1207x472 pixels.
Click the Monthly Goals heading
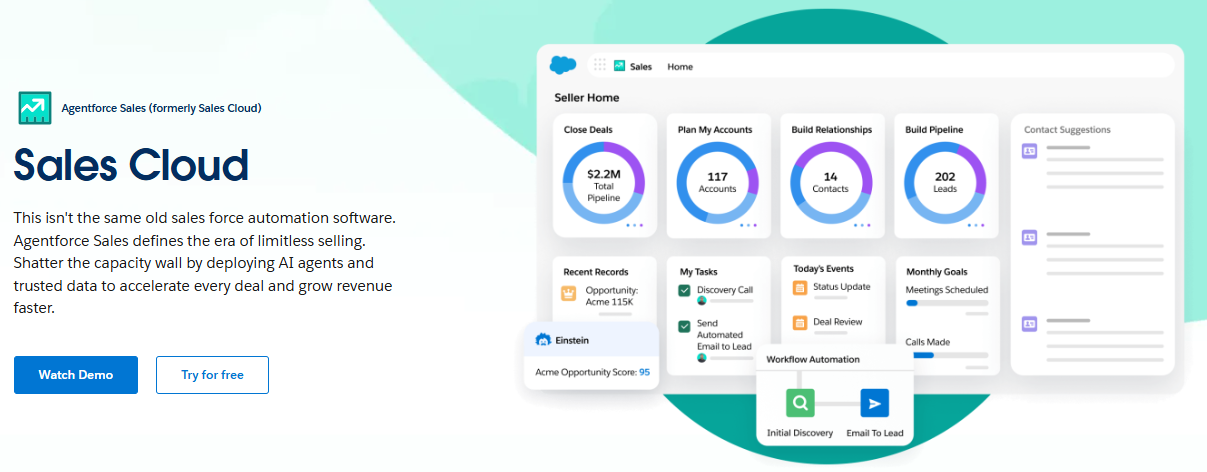937,272
